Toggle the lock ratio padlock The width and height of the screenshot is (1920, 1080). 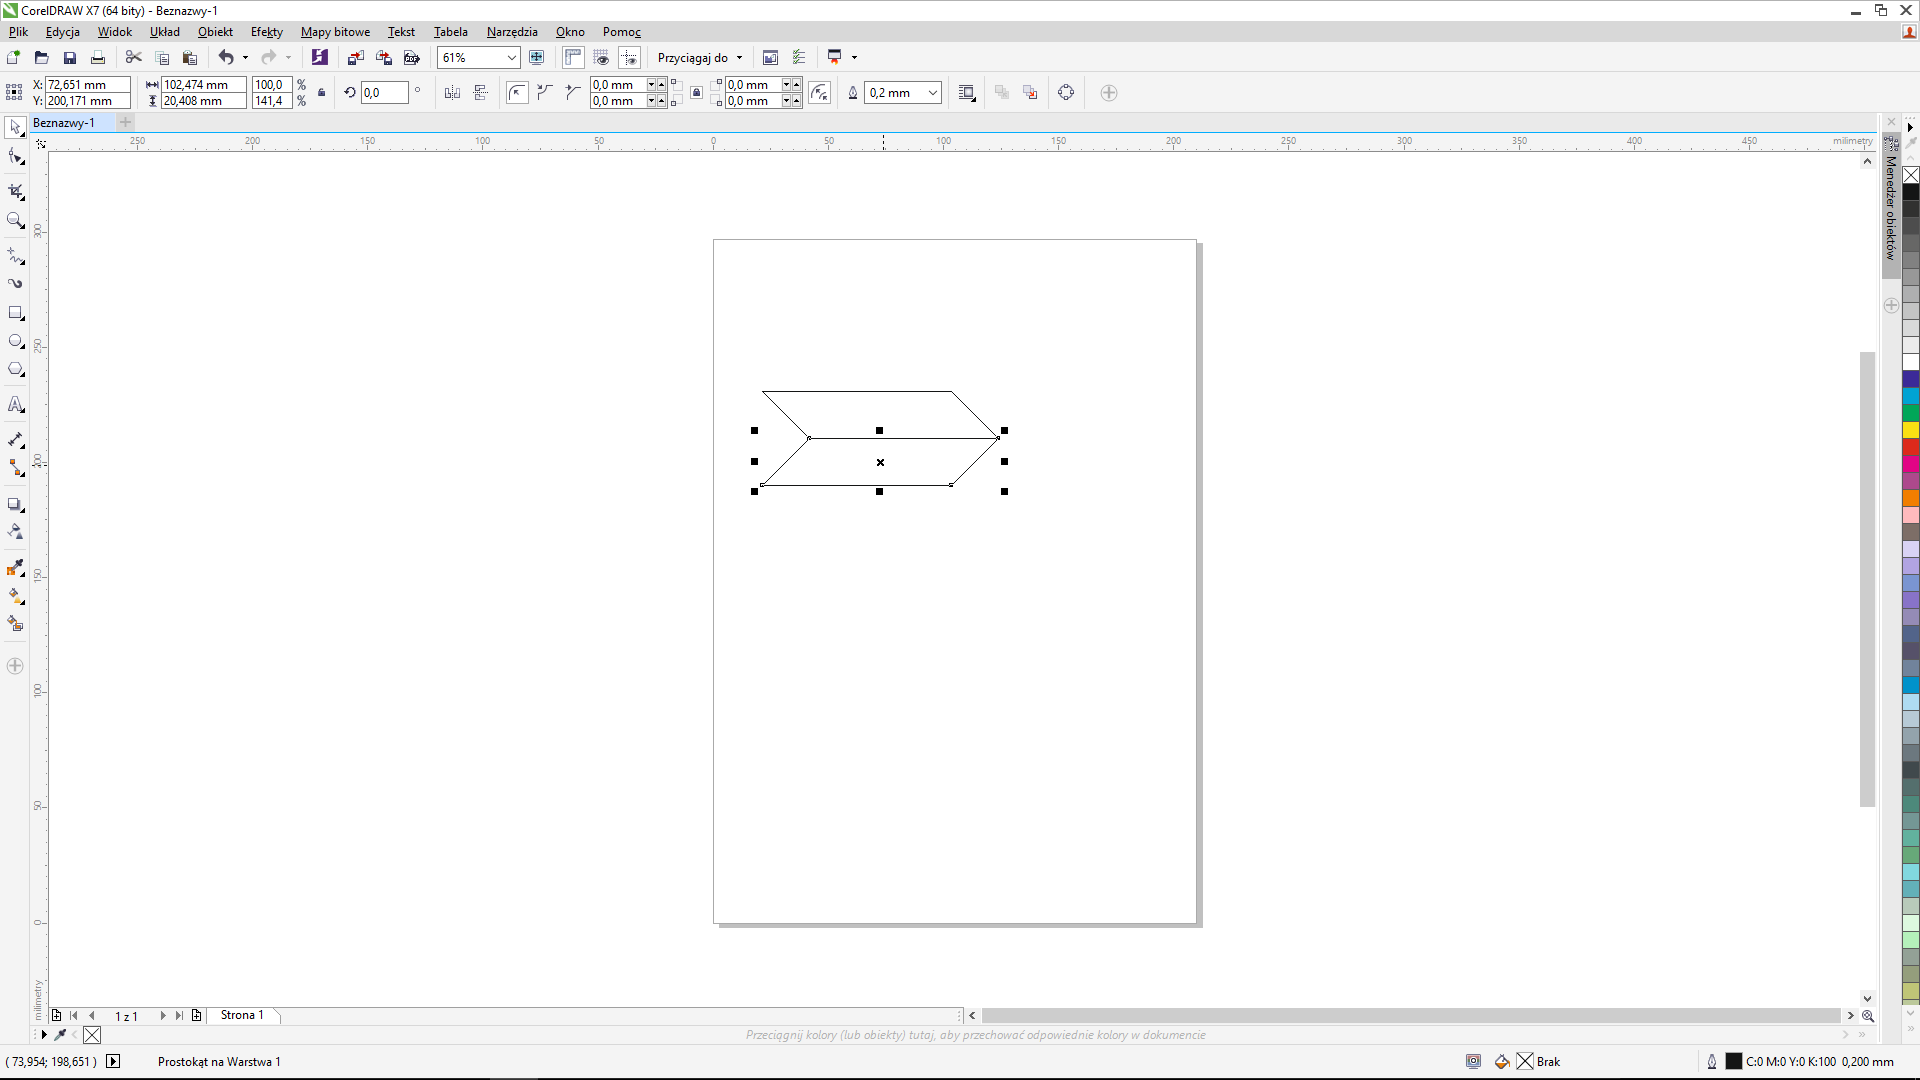tap(321, 93)
